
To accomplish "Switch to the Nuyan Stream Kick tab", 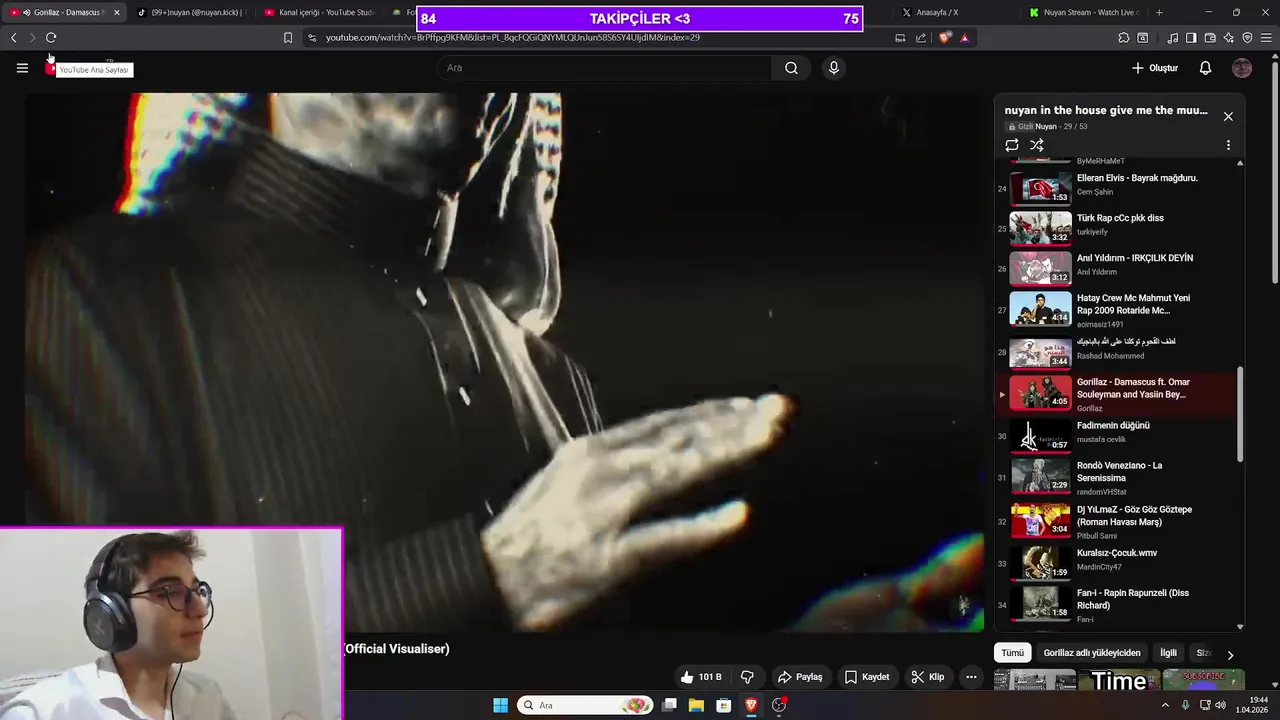I will [1083, 13].
